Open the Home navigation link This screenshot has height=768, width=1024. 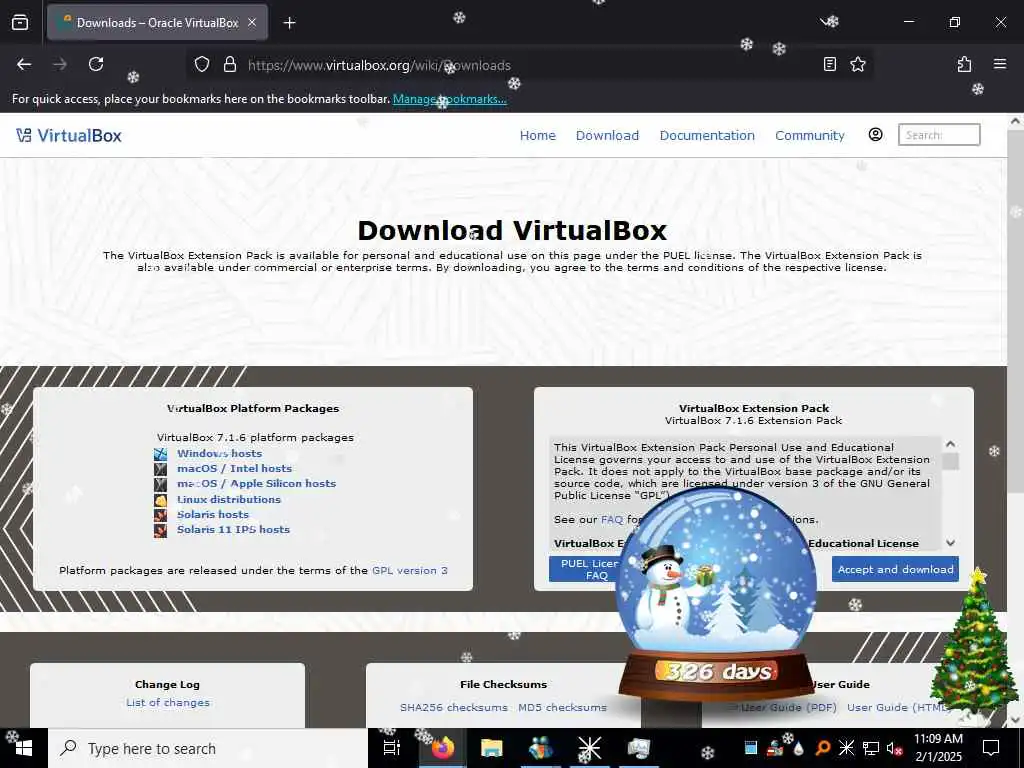point(537,135)
